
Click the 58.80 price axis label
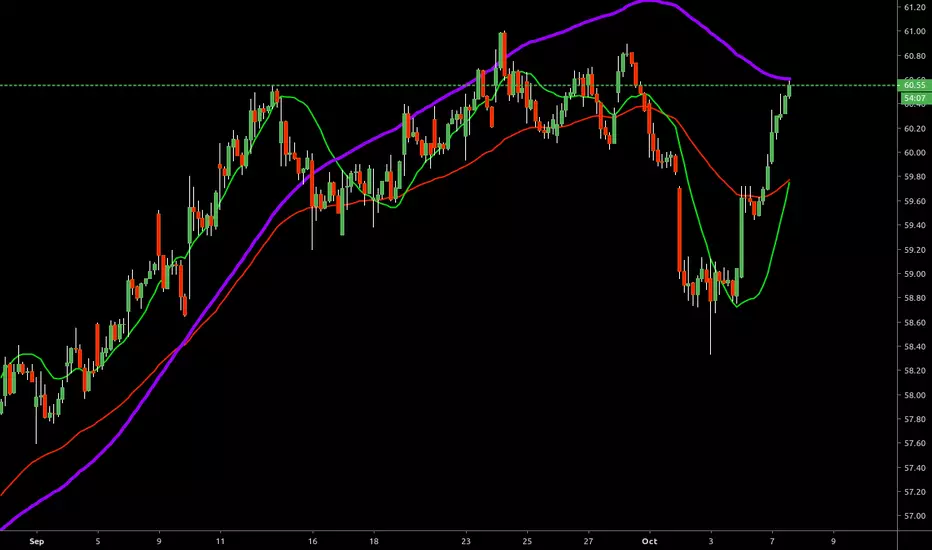click(914, 298)
